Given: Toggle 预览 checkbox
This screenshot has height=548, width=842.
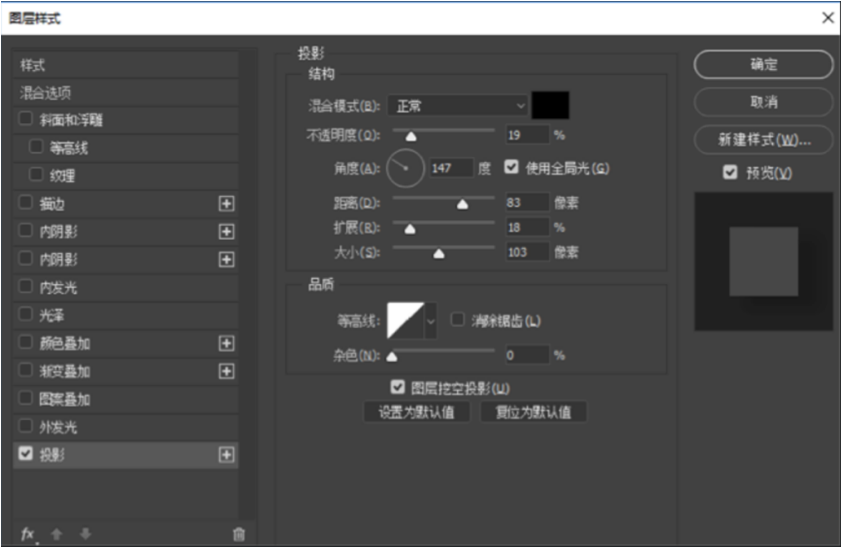Looking at the screenshot, I should 730,172.
